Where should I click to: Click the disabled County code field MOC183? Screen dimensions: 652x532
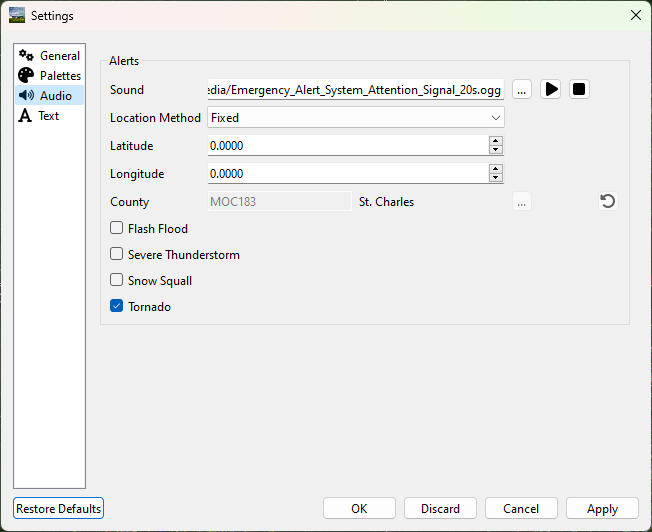pyautogui.click(x=279, y=201)
